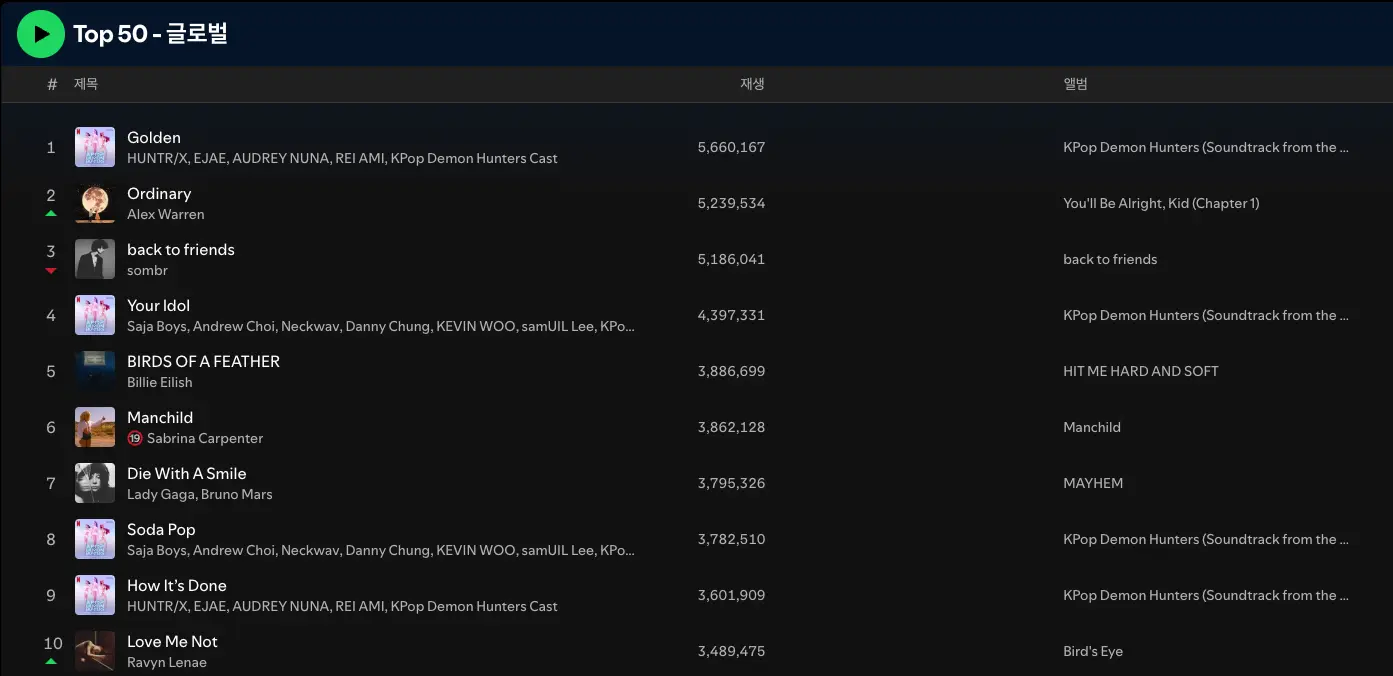Open the Your Idol song title
The width and height of the screenshot is (1393, 676).
[158, 305]
